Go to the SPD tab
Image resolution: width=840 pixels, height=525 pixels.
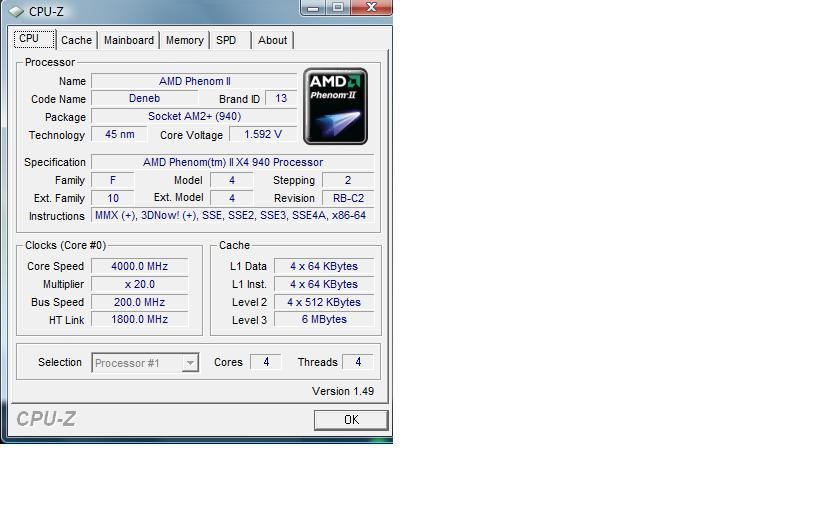(226, 40)
